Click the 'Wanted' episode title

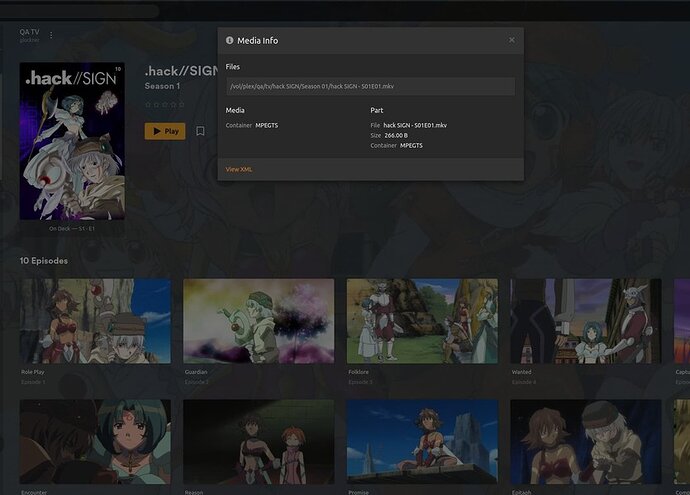(x=521, y=372)
